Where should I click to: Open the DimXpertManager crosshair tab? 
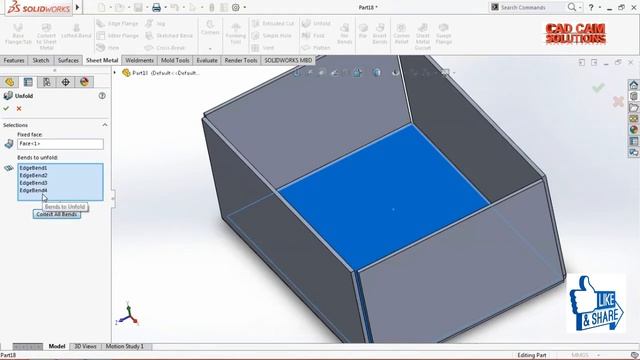click(65, 82)
